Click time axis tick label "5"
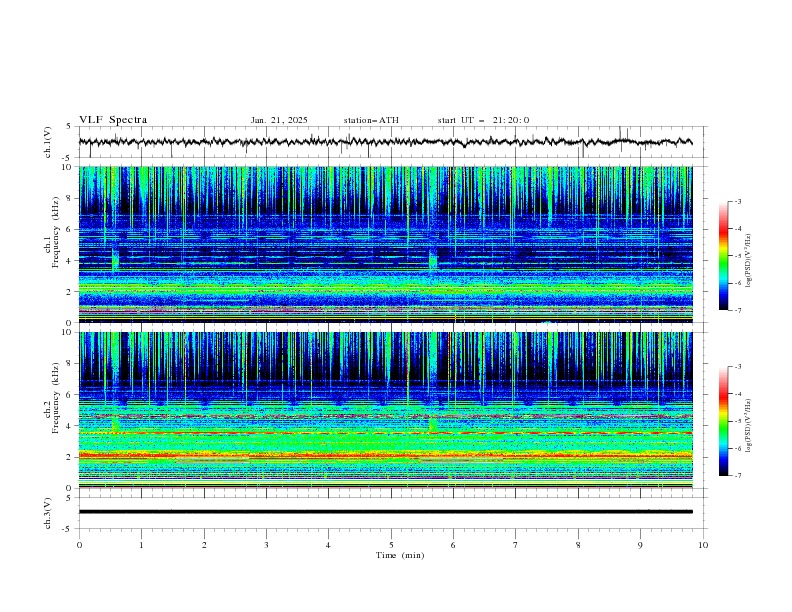792x612 pixels. coord(391,545)
